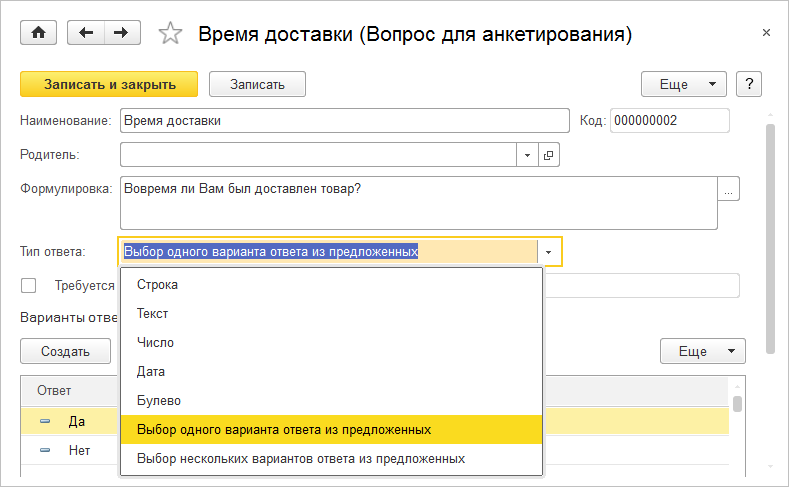Open the top Еще menu

(684, 84)
